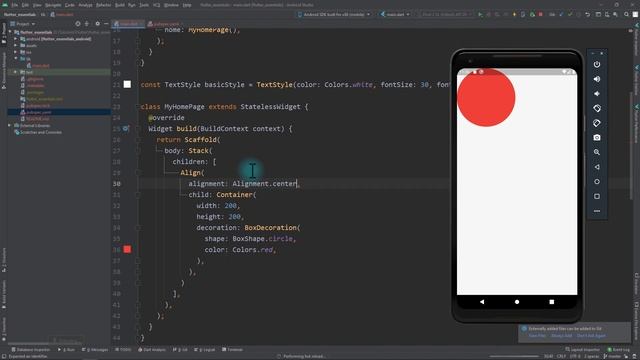Open the Code menu
The width and height of the screenshot is (640, 360).
pyautogui.click(x=70, y=5)
